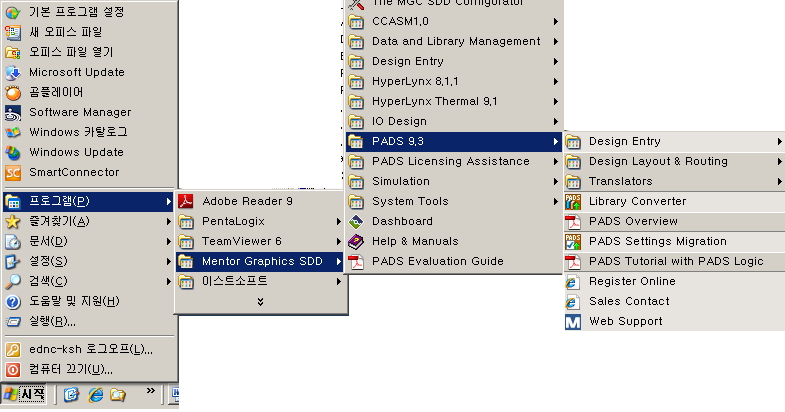Click the Help & Manuals book icon
785x412 pixels.
[356, 242]
